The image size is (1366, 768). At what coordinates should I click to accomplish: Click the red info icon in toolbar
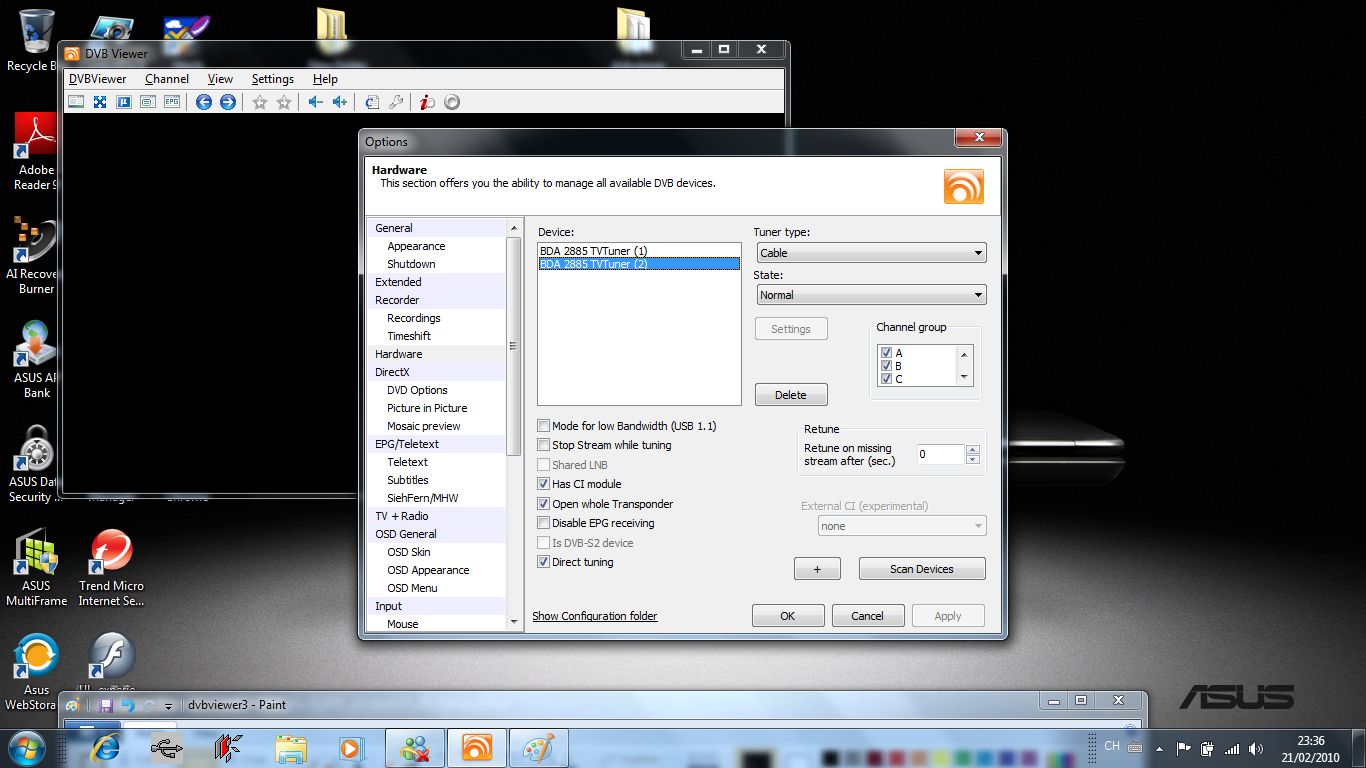427,102
